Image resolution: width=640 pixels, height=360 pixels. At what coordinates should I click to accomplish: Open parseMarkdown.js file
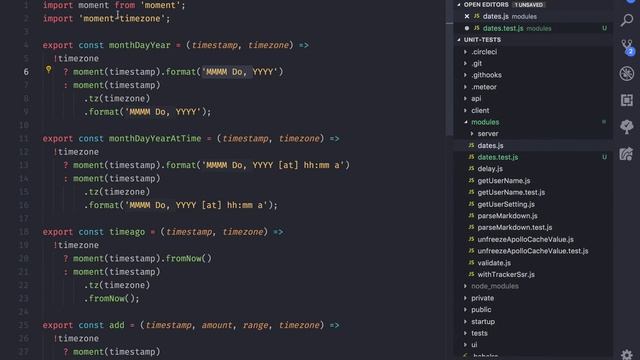[507, 216]
